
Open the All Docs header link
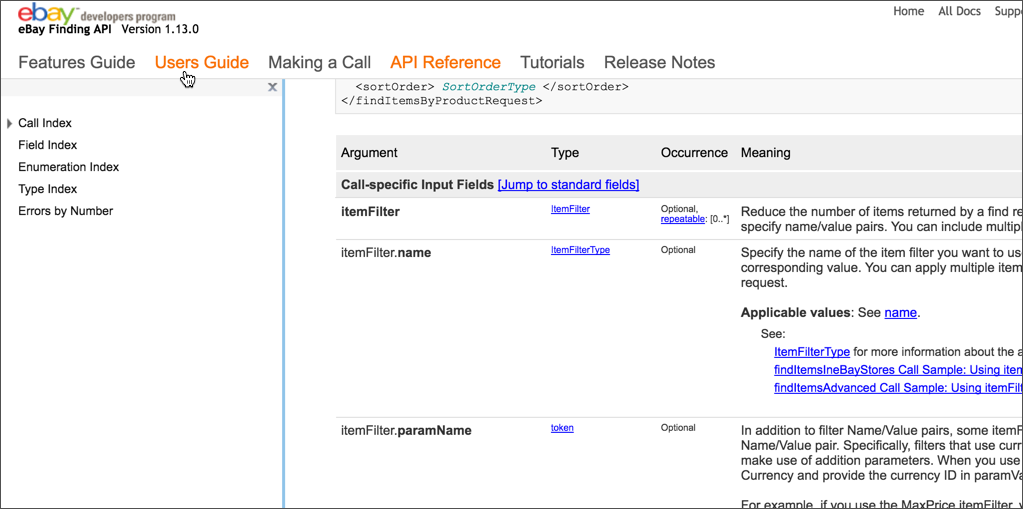pyautogui.click(x=959, y=11)
